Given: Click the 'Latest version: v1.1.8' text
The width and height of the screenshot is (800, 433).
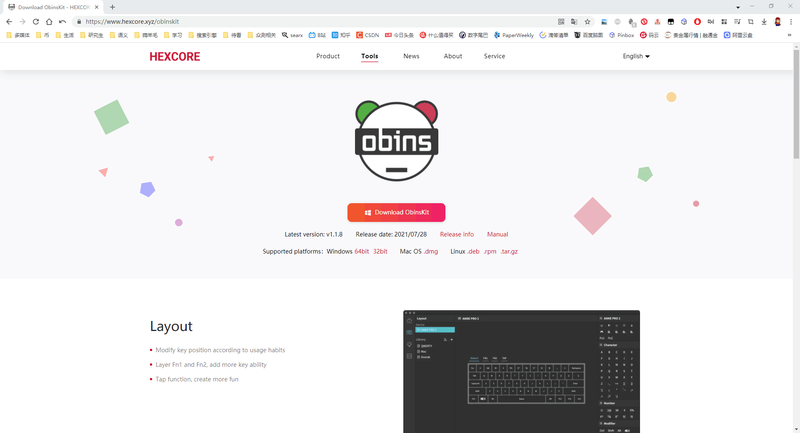Looking at the screenshot, I should (313, 234).
